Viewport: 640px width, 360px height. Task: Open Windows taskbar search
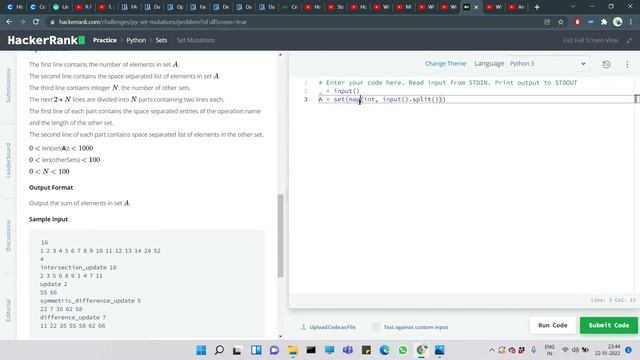click(x=219, y=350)
